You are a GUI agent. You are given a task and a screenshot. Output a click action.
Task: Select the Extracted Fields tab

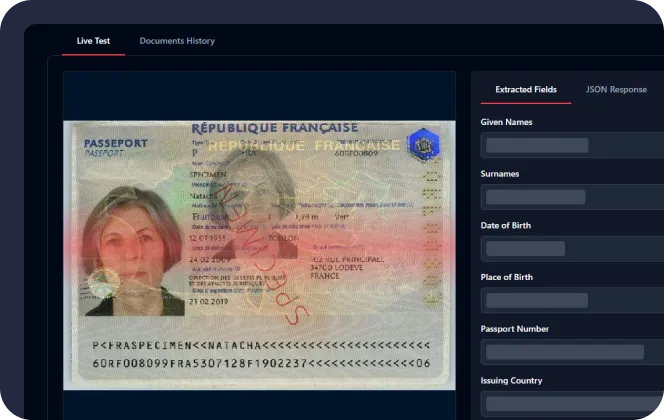[526, 90]
